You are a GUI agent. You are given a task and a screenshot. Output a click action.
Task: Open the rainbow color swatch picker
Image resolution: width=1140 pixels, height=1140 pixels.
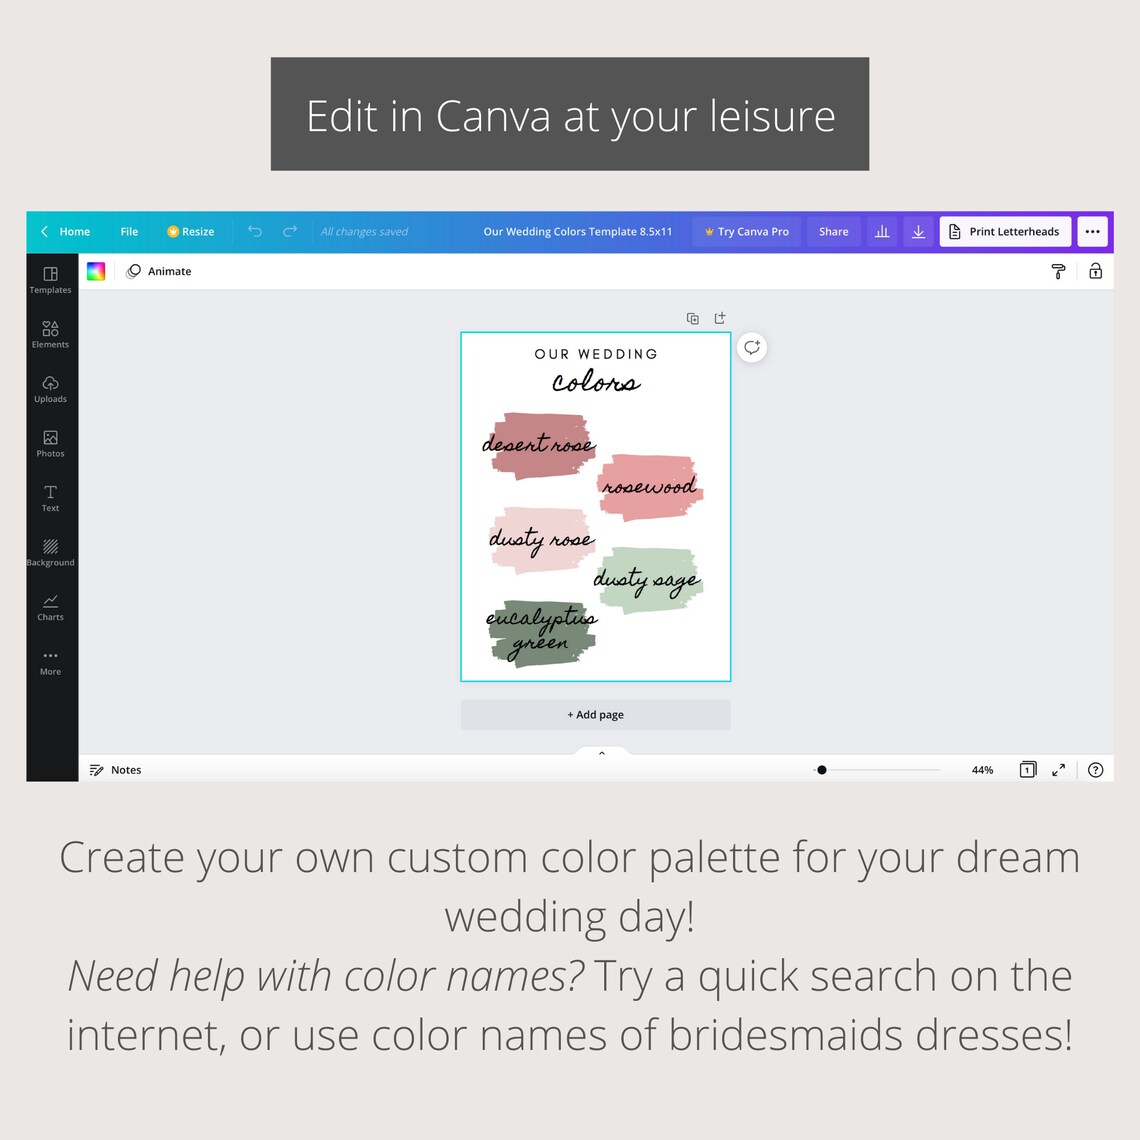96,271
